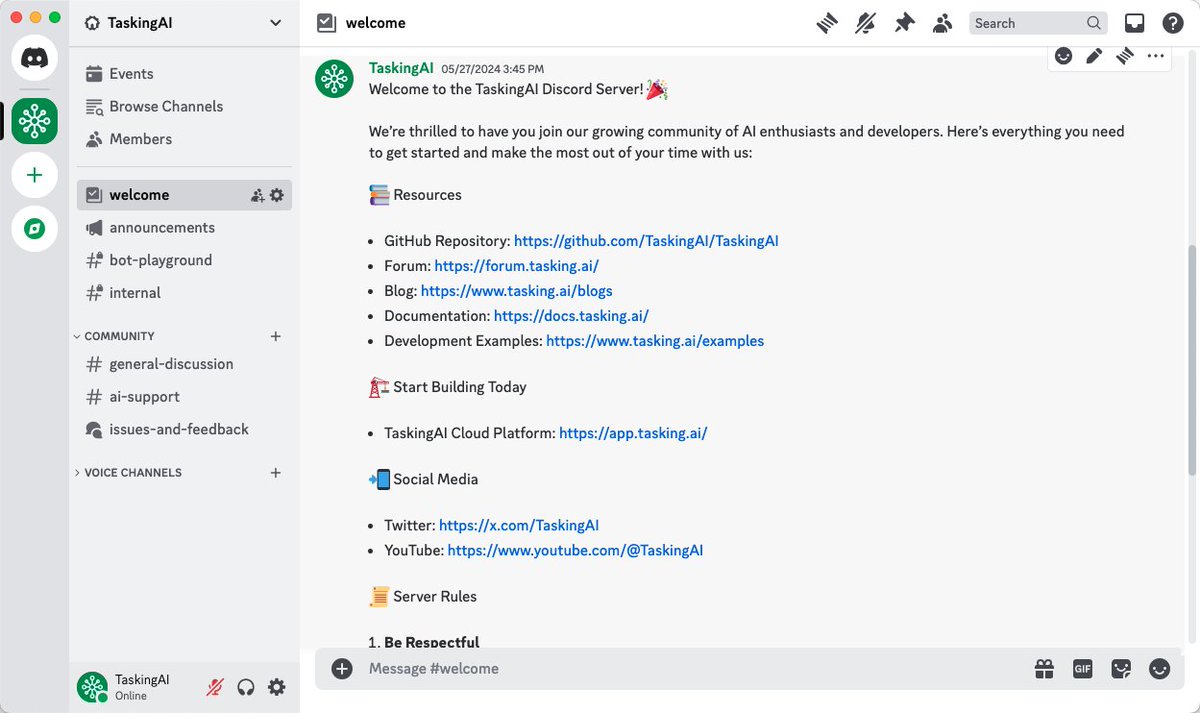Show pinned messages pin icon
Screen dimensions: 1200x713
pyautogui.click(x=904, y=23)
